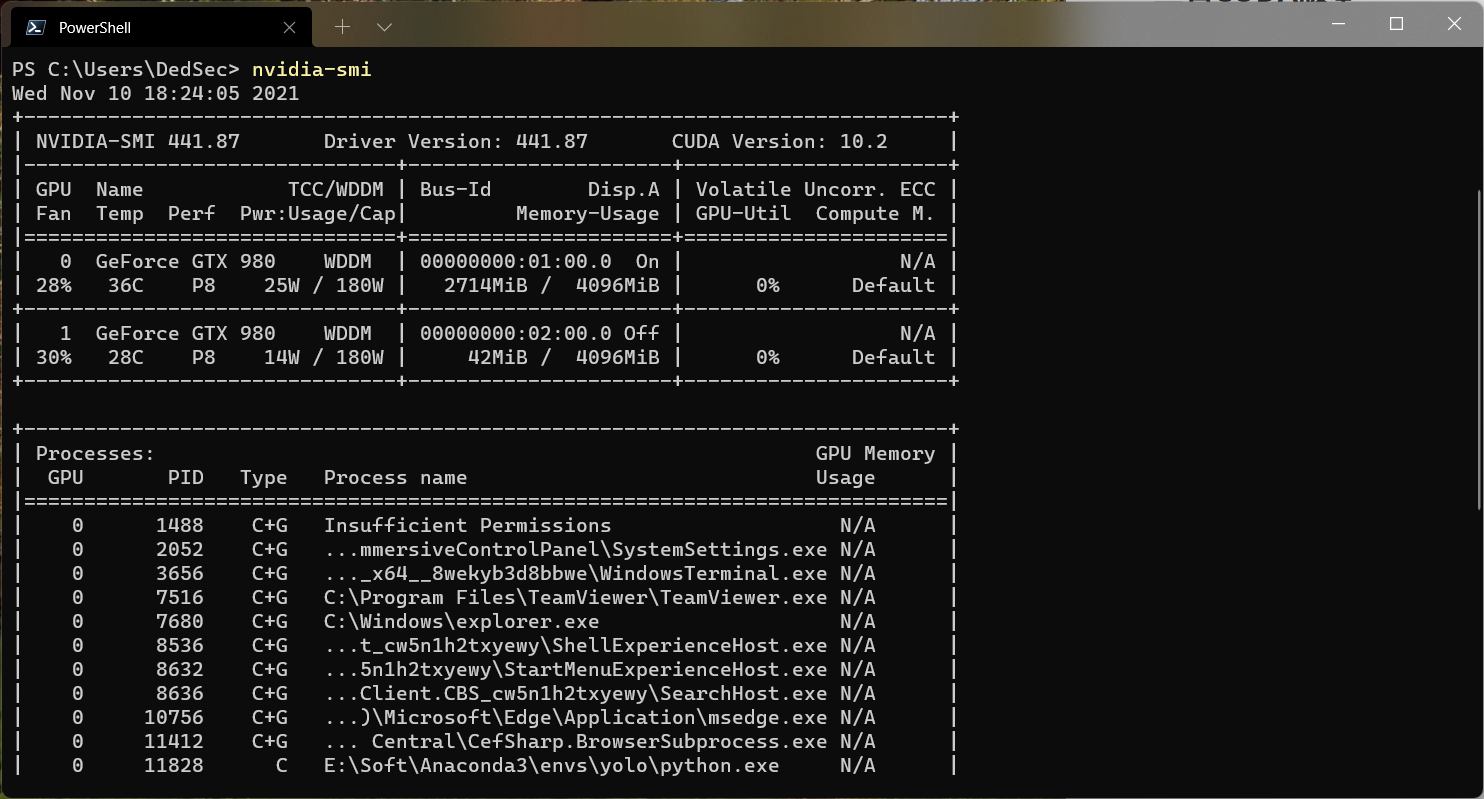Click the 'GPU-Util' header text
Screen dimensions: 1484x799
pos(744,214)
